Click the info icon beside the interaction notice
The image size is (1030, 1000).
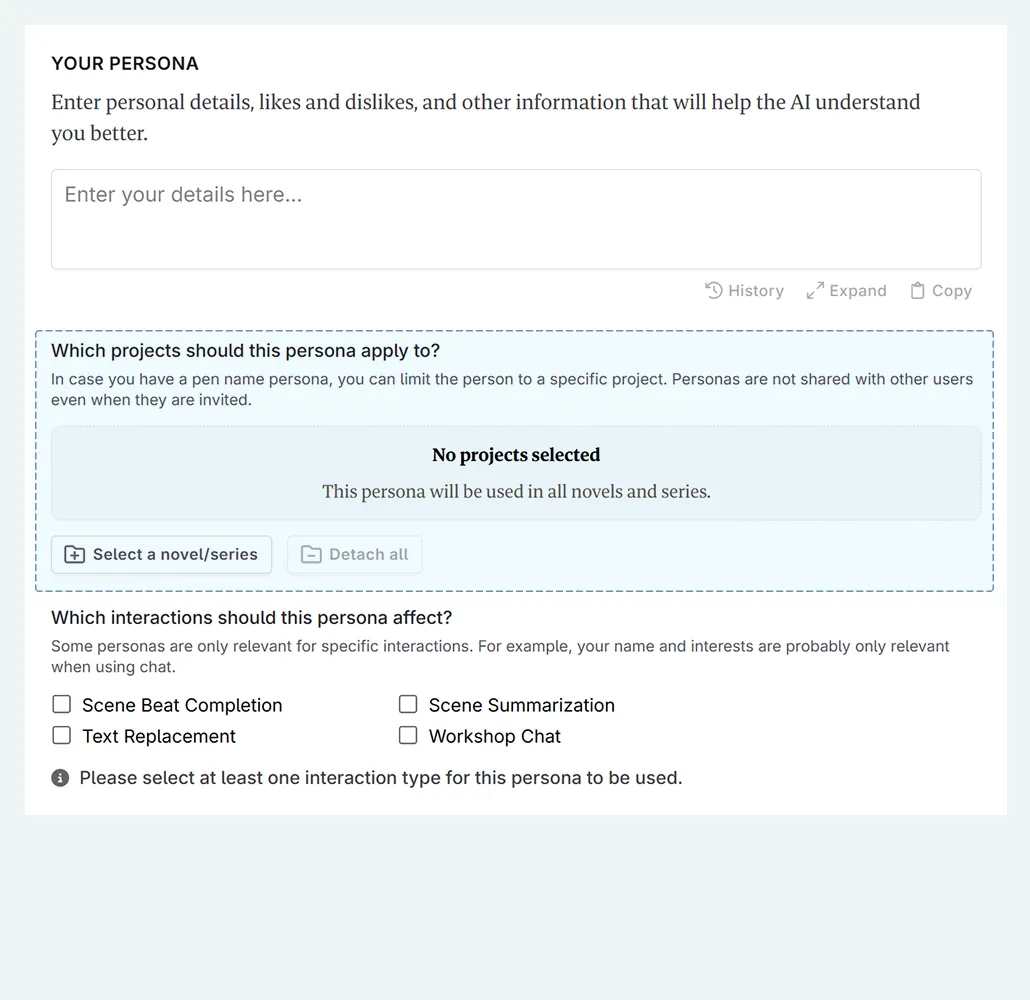pyautogui.click(x=60, y=778)
